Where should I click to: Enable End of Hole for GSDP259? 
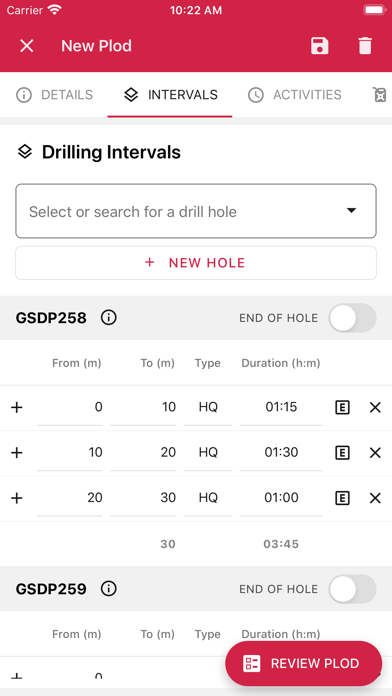pos(352,589)
